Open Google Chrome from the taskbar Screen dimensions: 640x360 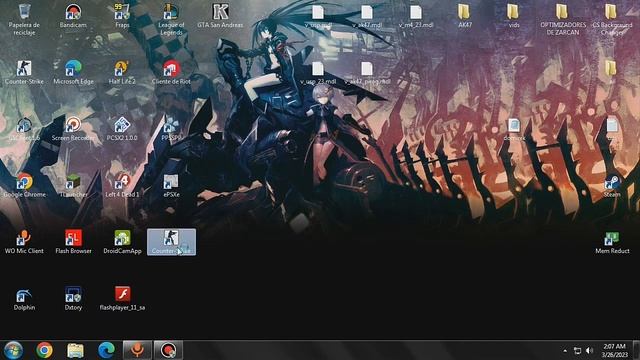pyautogui.click(x=44, y=350)
